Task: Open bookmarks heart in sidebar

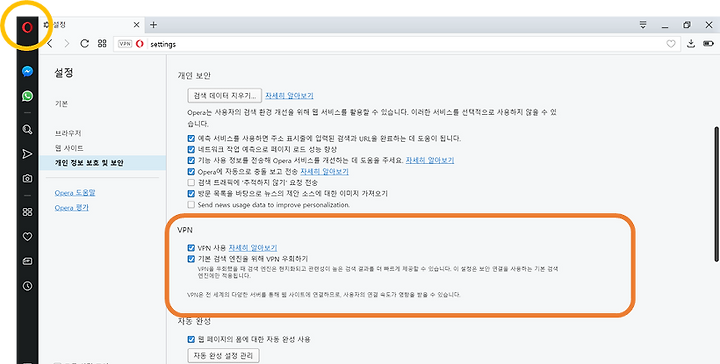Action: 28,236
